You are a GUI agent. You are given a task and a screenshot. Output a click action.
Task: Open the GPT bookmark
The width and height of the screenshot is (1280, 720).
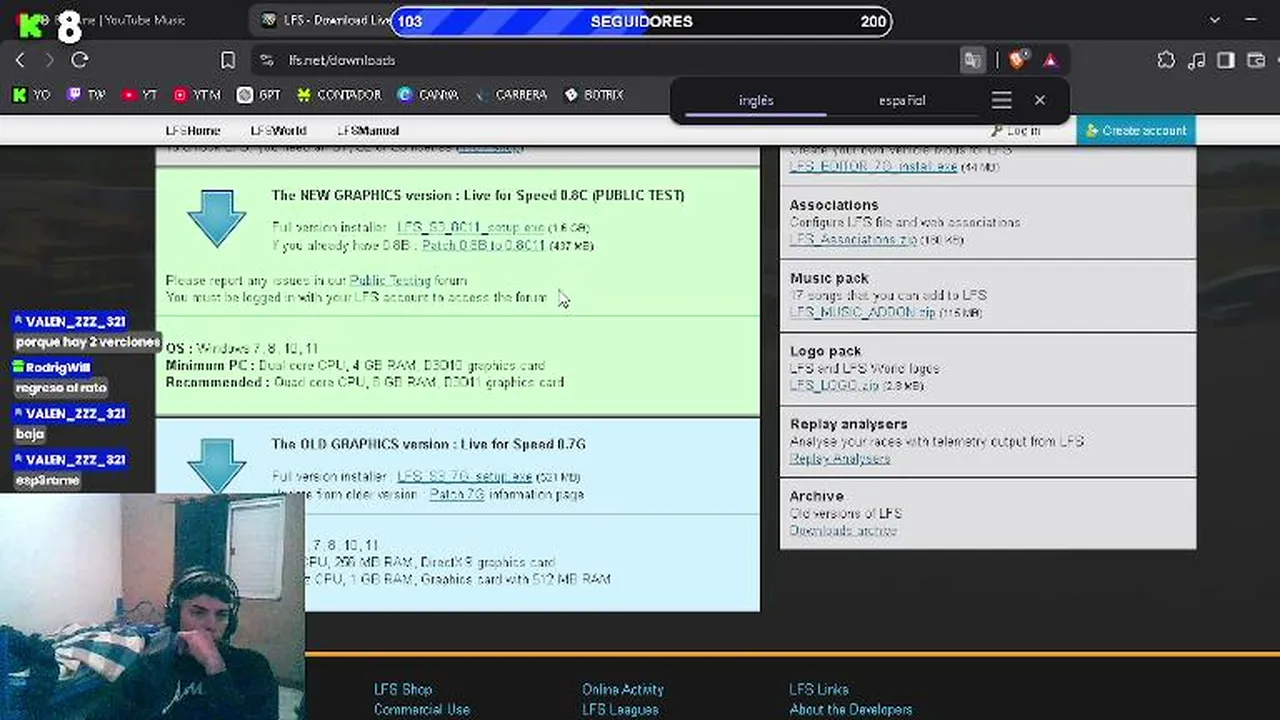click(x=259, y=95)
